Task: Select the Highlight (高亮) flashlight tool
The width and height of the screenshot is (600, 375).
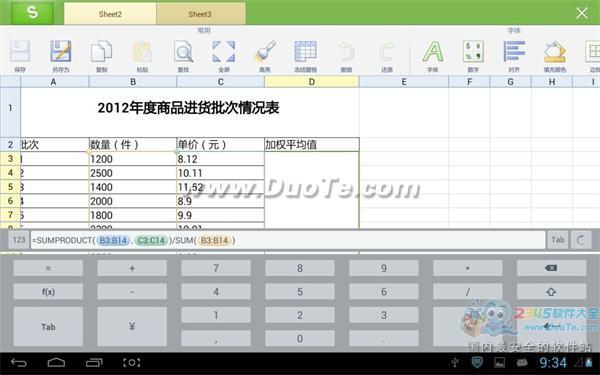Action: pyautogui.click(x=265, y=55)
